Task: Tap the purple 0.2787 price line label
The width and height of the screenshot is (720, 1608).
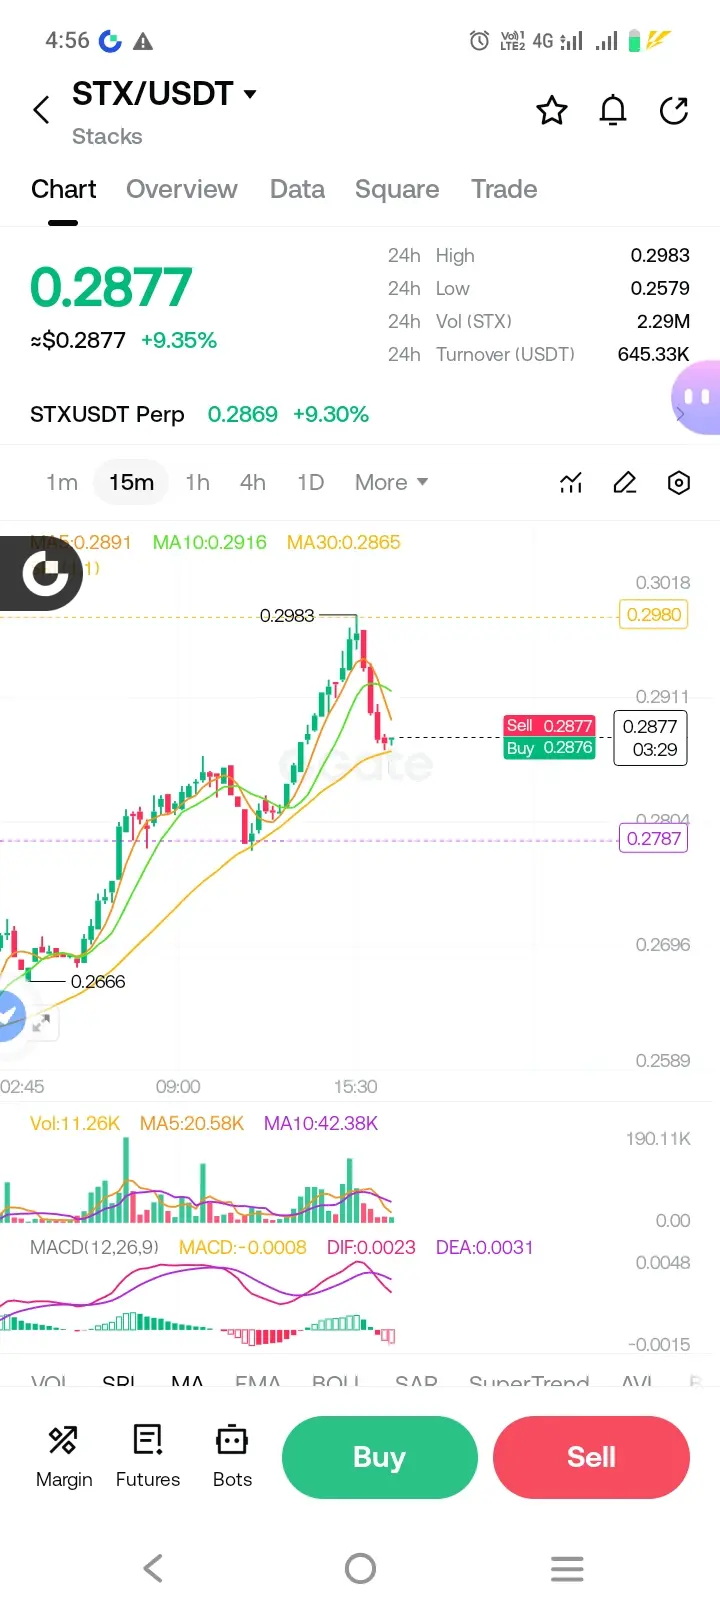Action: [x=654, y=838]
